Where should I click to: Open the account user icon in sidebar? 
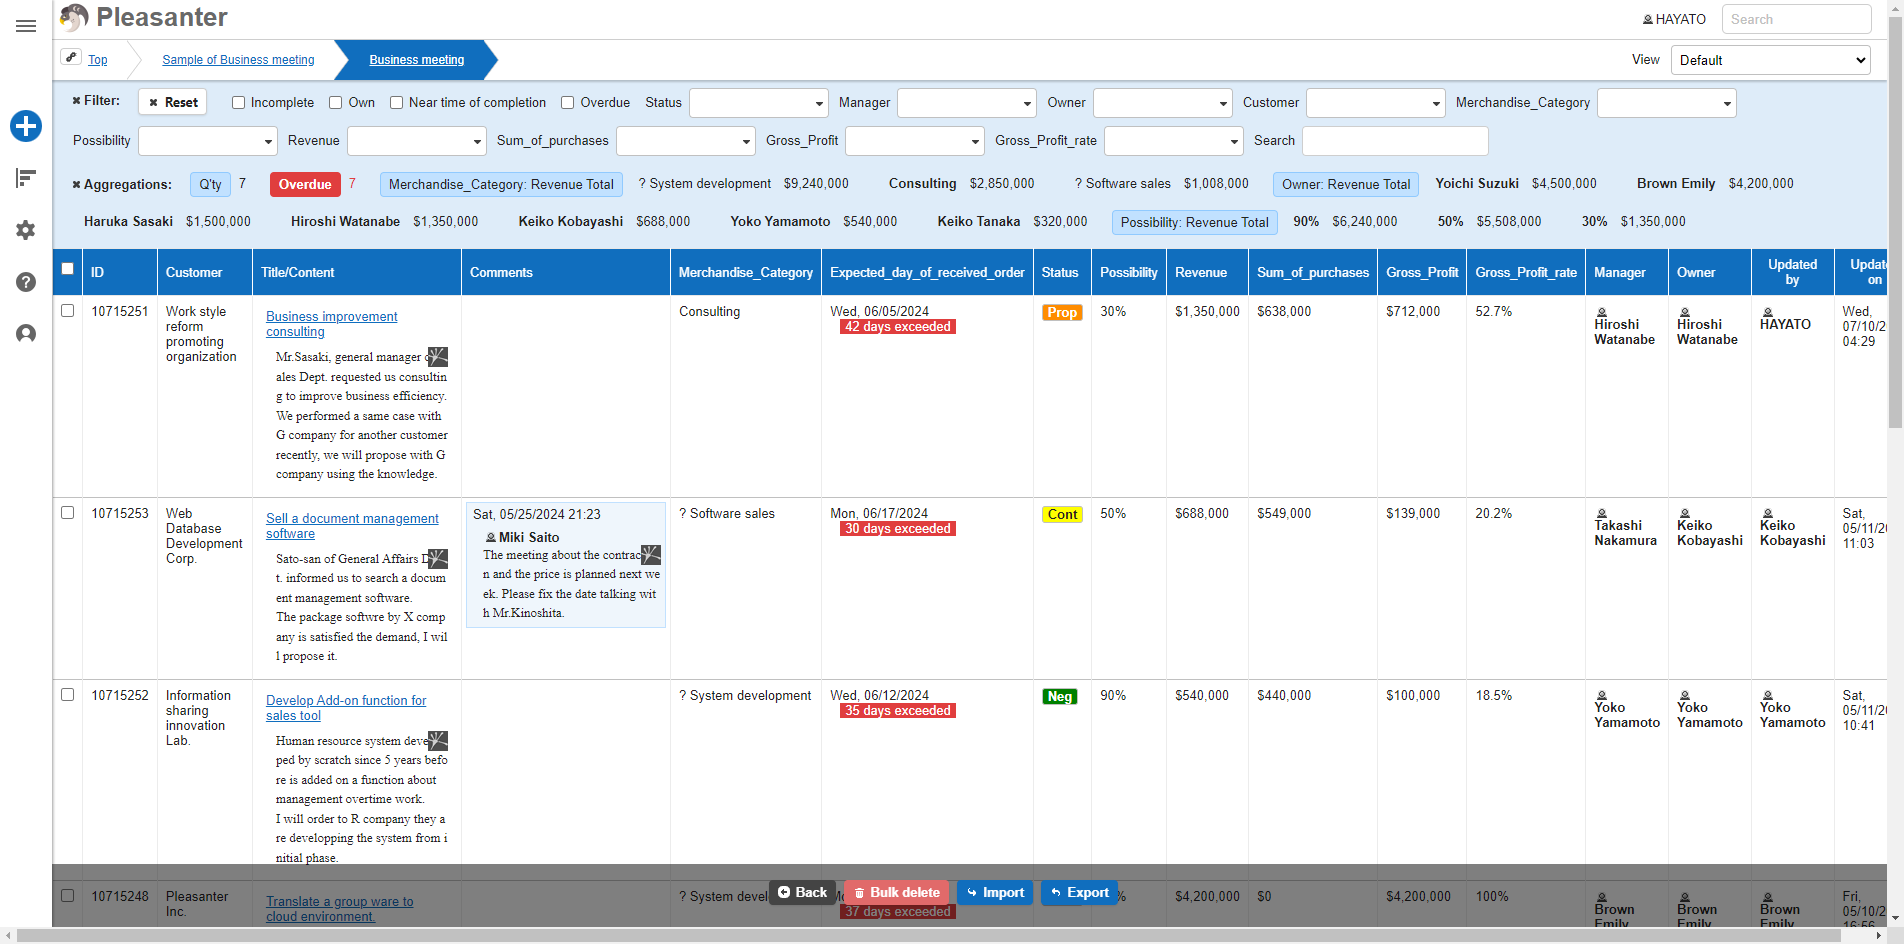26,334
